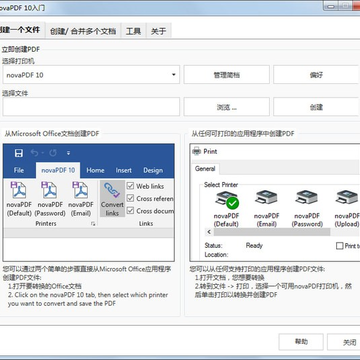Expand the Printers group dialog launcher

click(93, 224)
